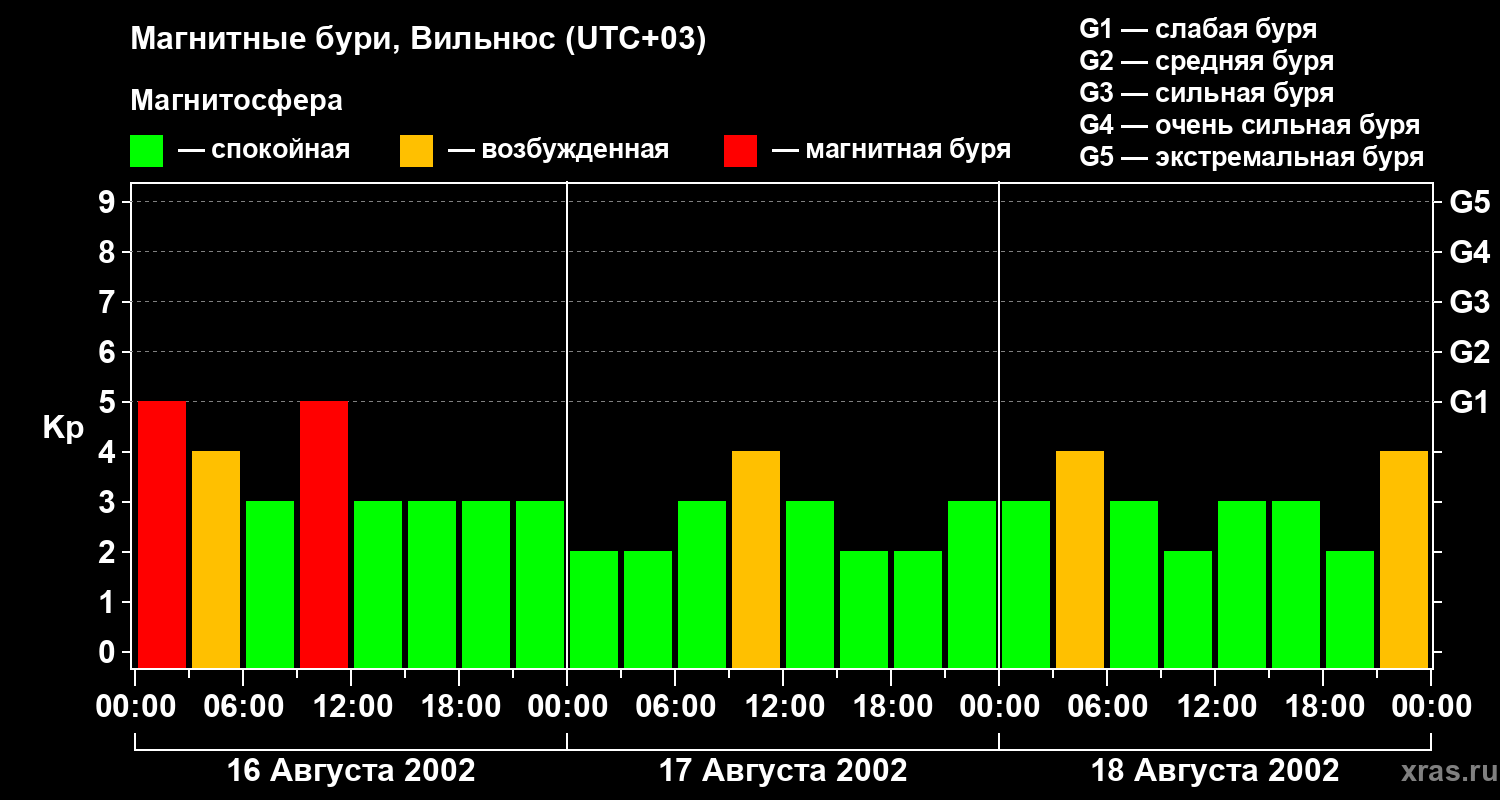Screen dimensions: 1500x800
Task: Click the 'Kp' axis label
Action: [x=63, y=429]
